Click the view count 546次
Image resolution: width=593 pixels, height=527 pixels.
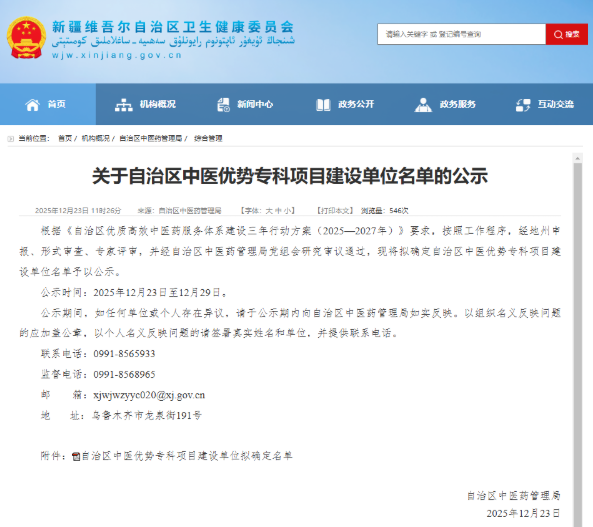click(x=399, y=211)
